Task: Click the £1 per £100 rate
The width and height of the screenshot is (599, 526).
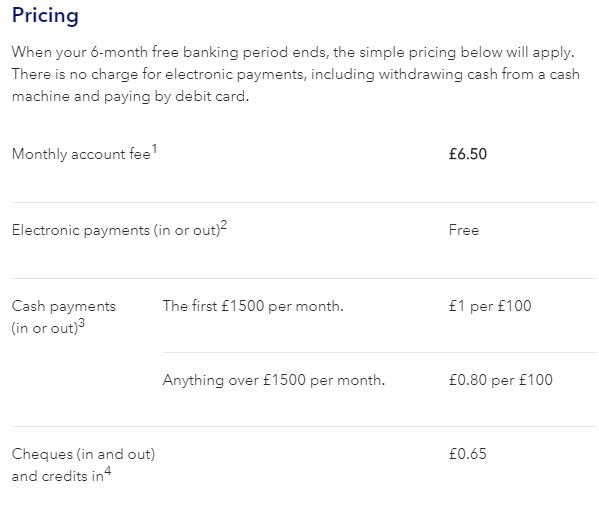Action: (x=490, y=306)
